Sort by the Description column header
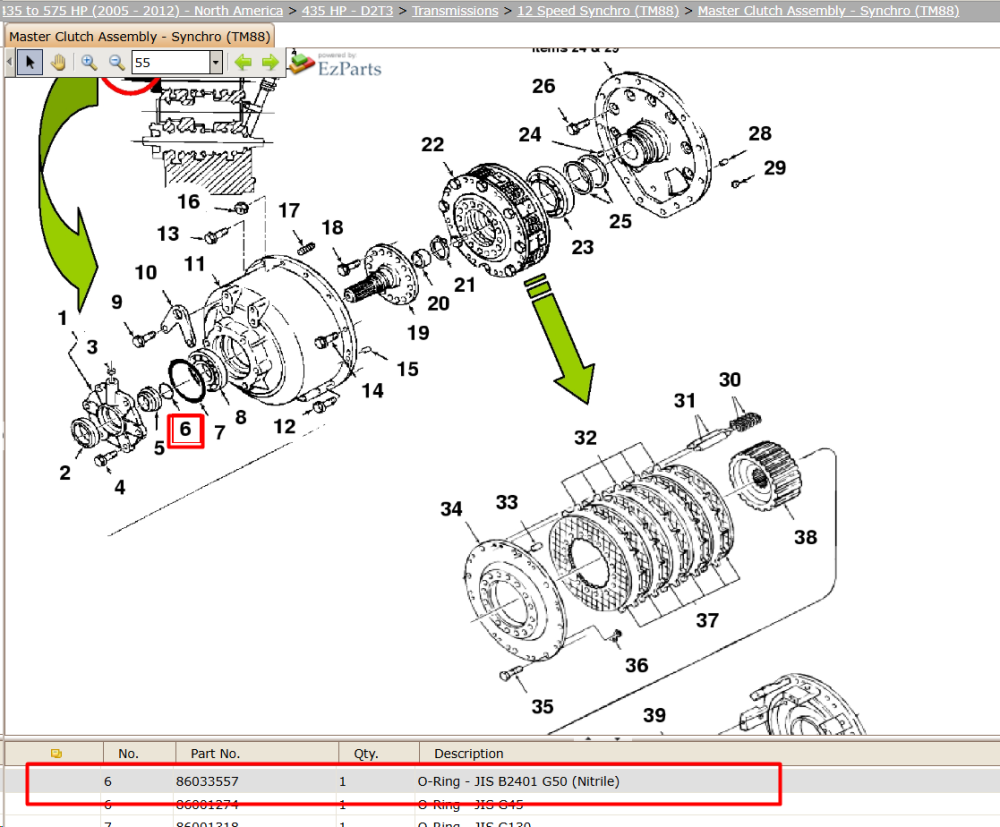 pos(469,754)
